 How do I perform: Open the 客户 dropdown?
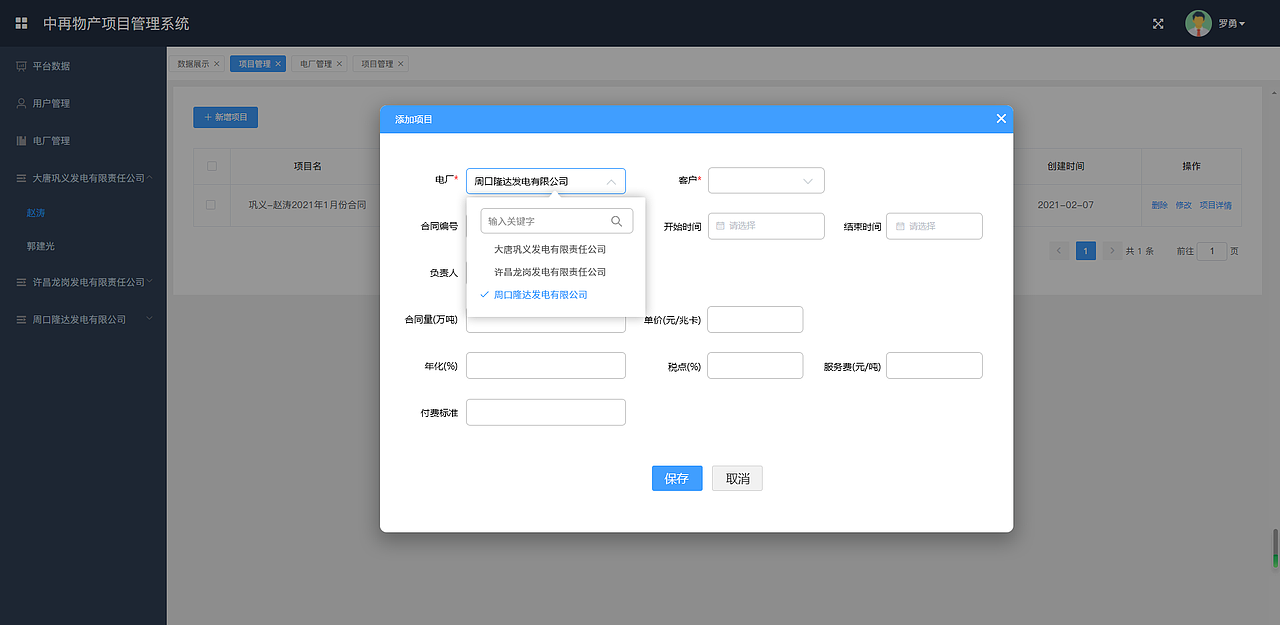(x=766, y=181)
